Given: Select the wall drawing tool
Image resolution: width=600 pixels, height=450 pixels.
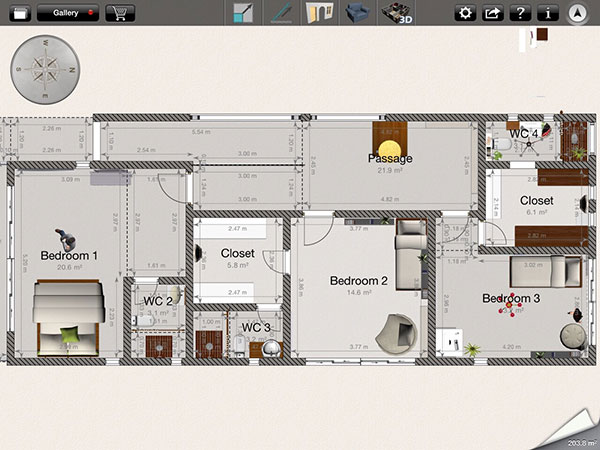Looking at the screenshot, I should [279, 13].
